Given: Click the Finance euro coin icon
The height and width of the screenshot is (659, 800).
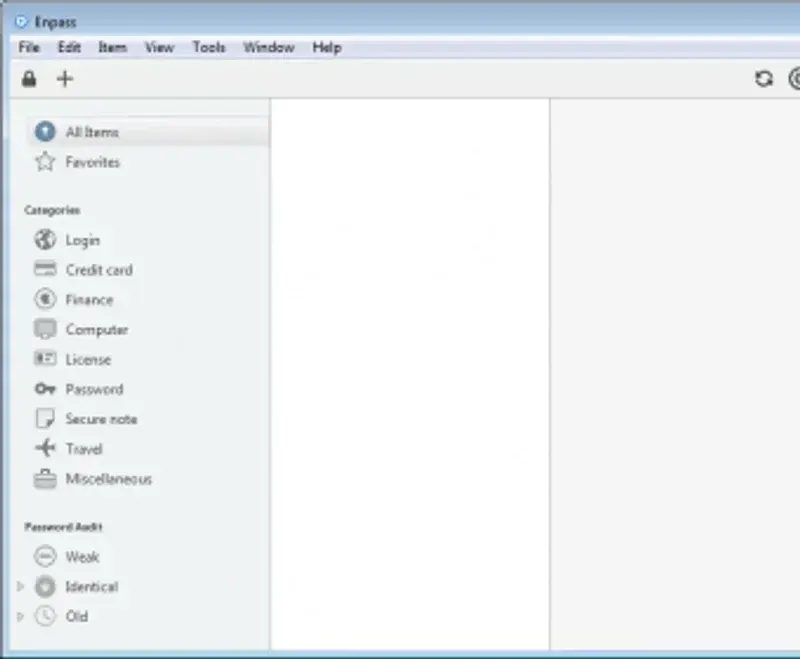Looking at the screenshot, I should 45,299.
